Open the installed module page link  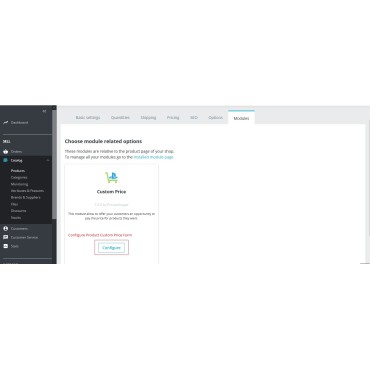point(153,157)
